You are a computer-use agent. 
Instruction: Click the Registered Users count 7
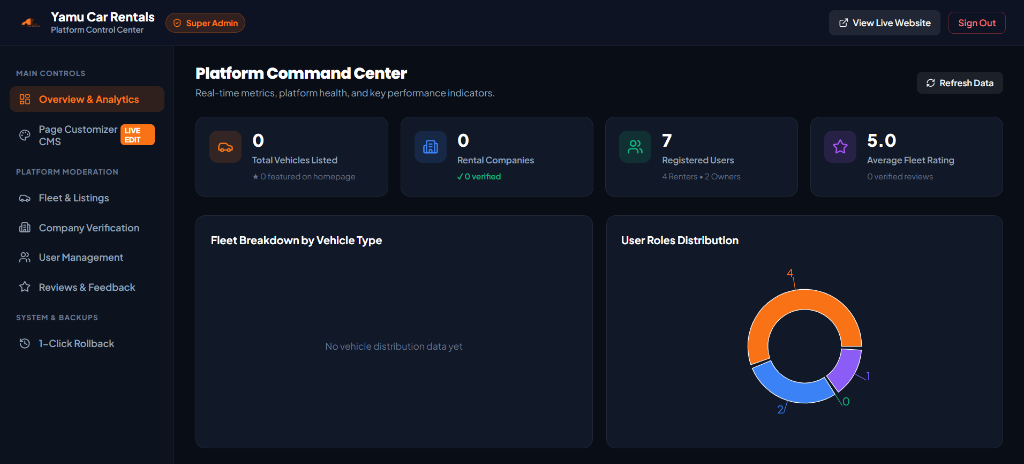click(x=667, y=141)
